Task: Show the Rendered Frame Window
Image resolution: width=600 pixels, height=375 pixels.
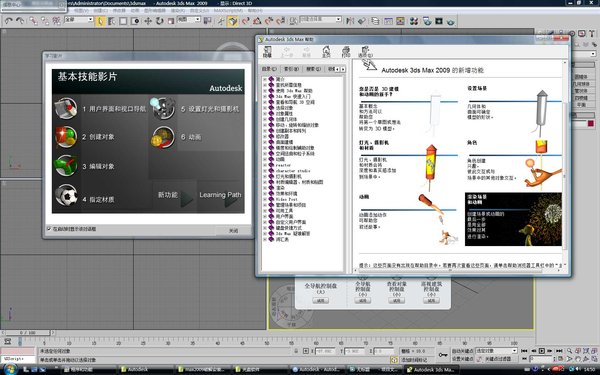Action: [x=439, y=21]
